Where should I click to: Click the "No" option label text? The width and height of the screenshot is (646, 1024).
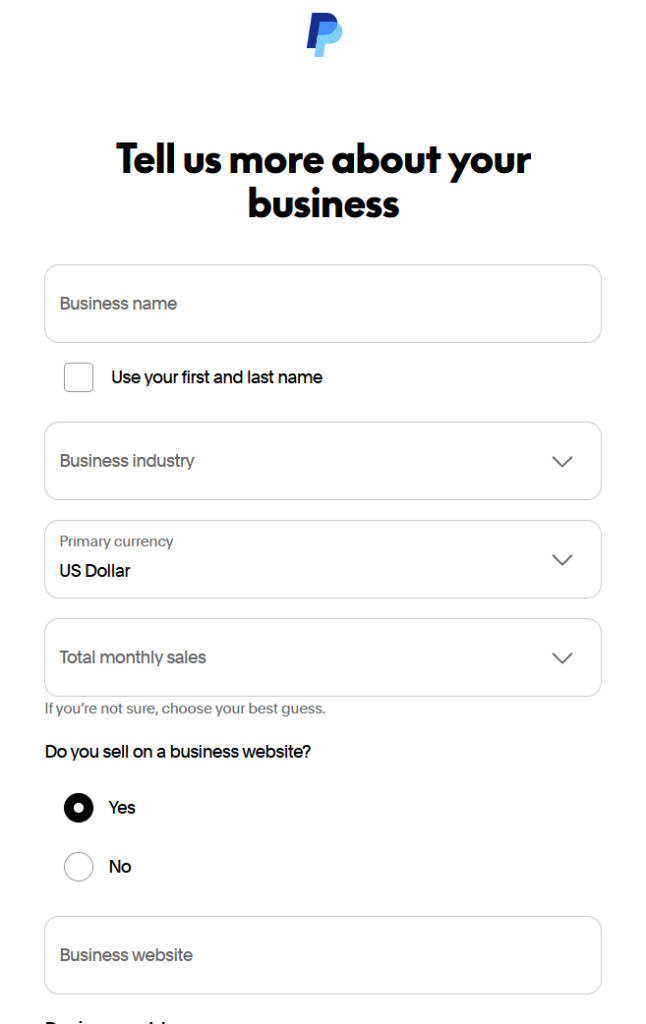pyautogui.click(x=120, y=866)
